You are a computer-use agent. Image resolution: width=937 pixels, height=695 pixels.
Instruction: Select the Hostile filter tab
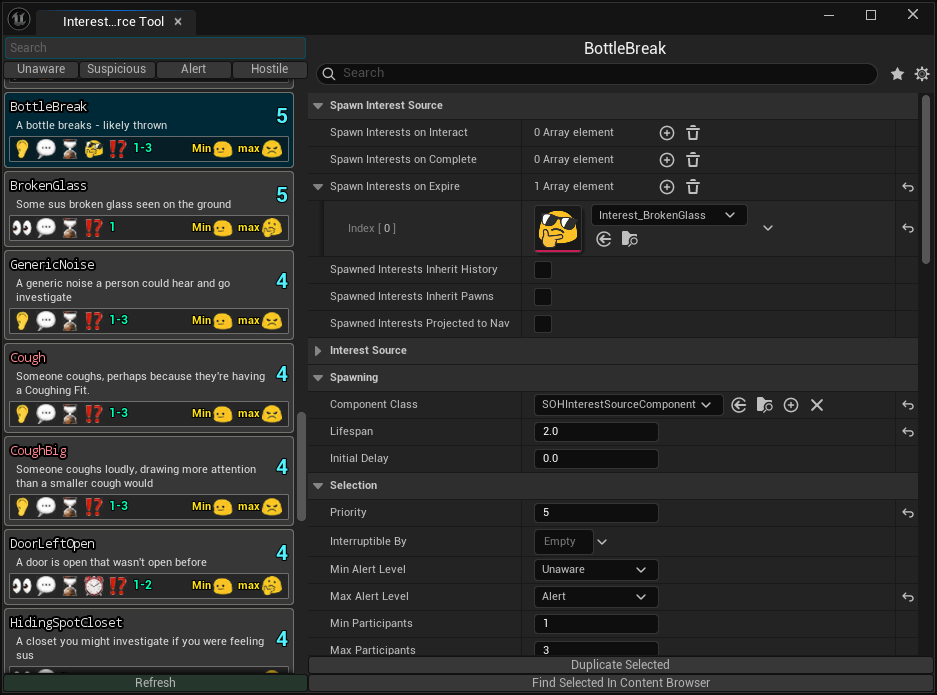point(269,69)
